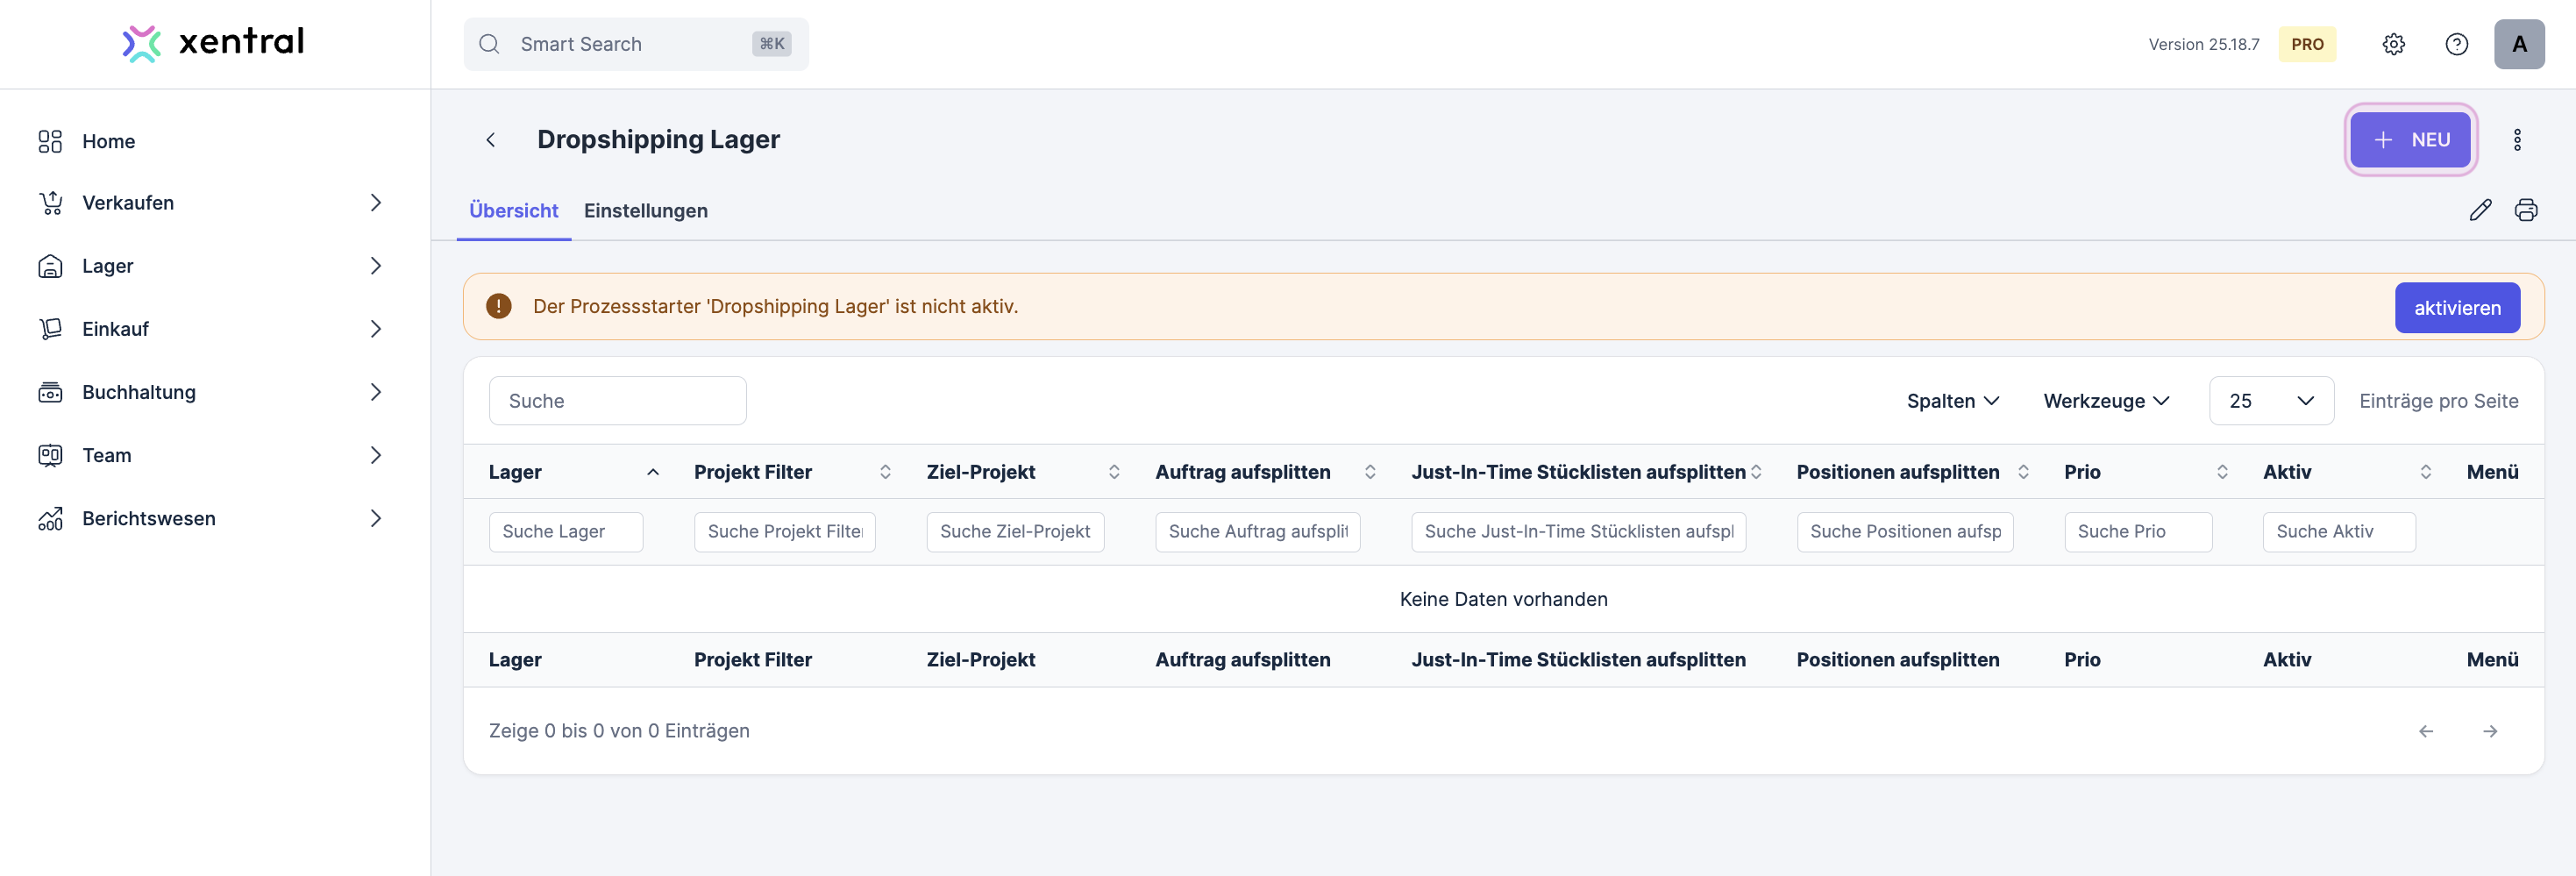Screen dimensions: 2576x876
Task: Click the Smart Search field
Action: (635, 44)
